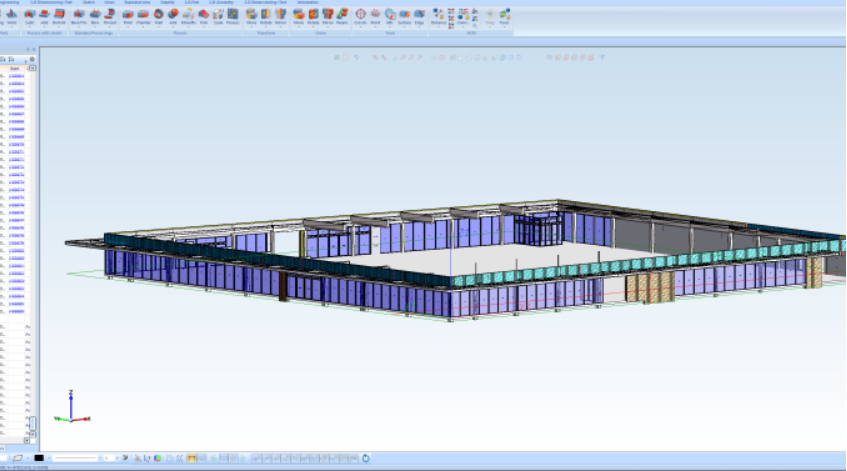Click Rotate in the Transform group
847x471 pixels.
265,16
